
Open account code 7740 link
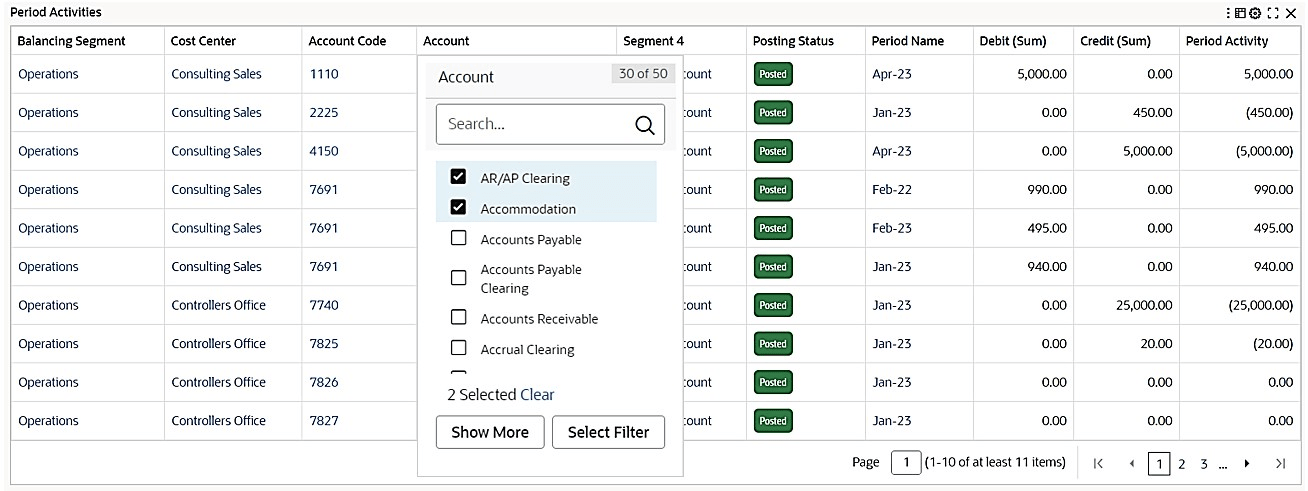pos(324,305)
